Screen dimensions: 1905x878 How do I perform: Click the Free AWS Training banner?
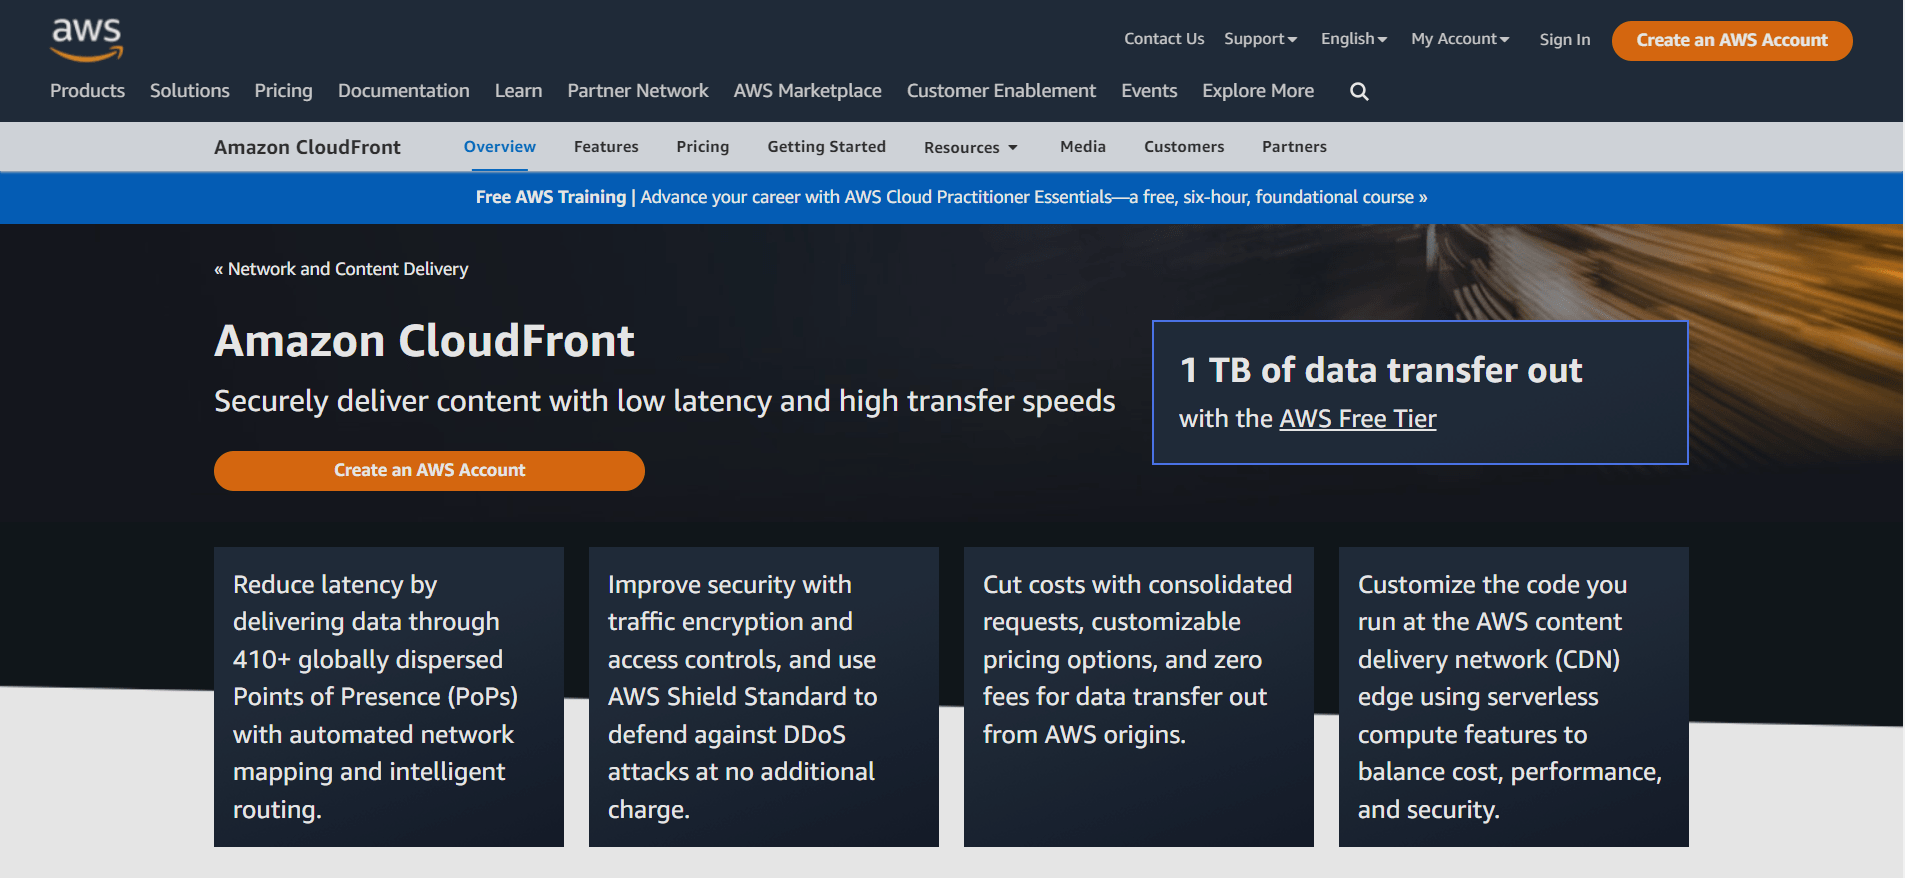coord(951,198)
